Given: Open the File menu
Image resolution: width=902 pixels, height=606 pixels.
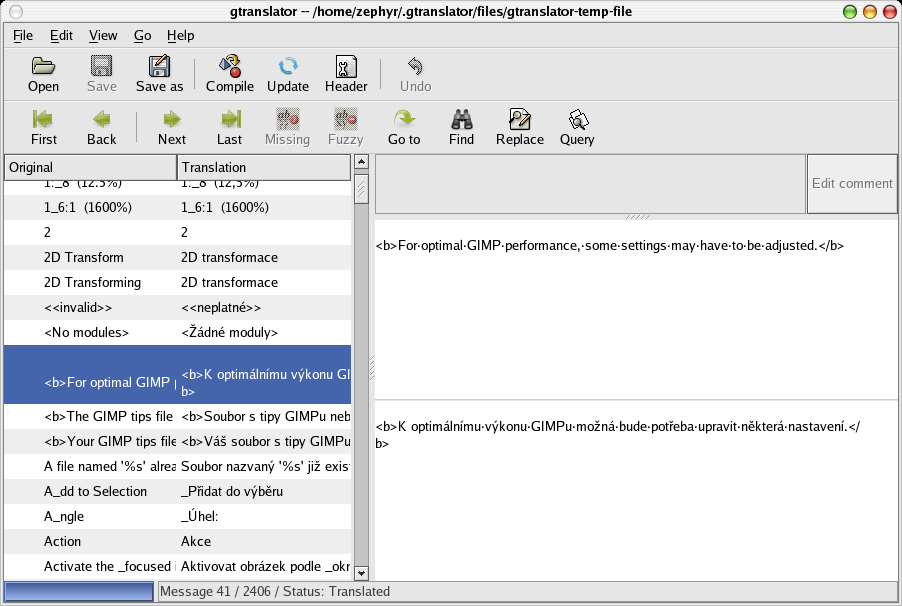Looking at the screenshot, I should [23, 35].
